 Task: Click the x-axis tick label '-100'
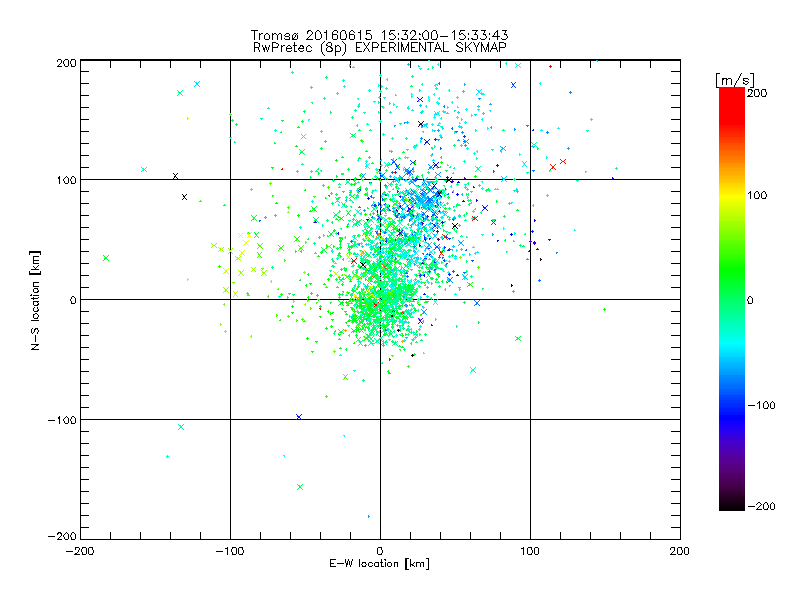[230, 551]
